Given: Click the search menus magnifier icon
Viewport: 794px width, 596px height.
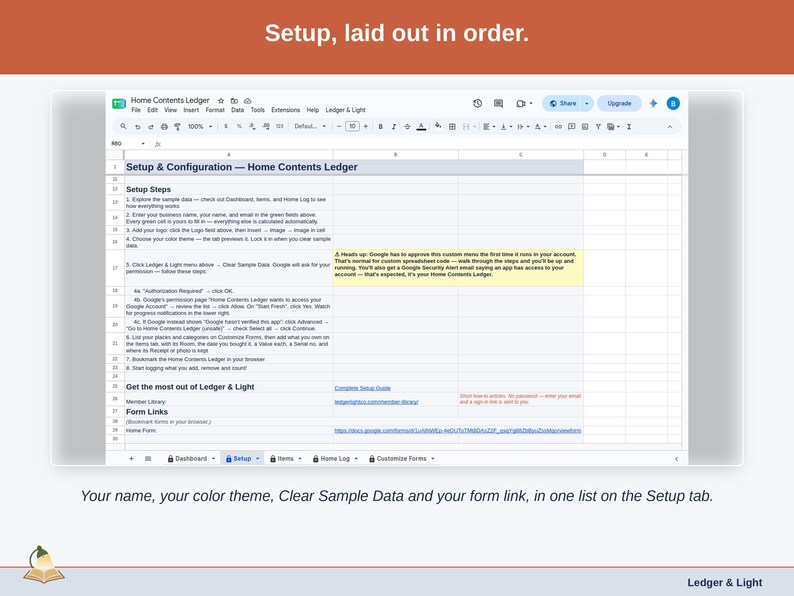Looking at the screenshot, I should [123, 126].
